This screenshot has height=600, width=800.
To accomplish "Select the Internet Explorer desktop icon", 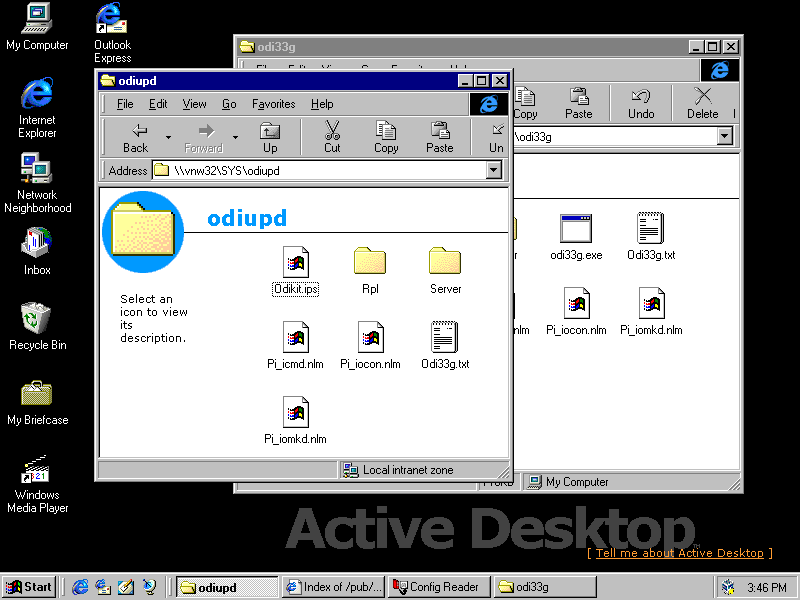I will point(37,108).
